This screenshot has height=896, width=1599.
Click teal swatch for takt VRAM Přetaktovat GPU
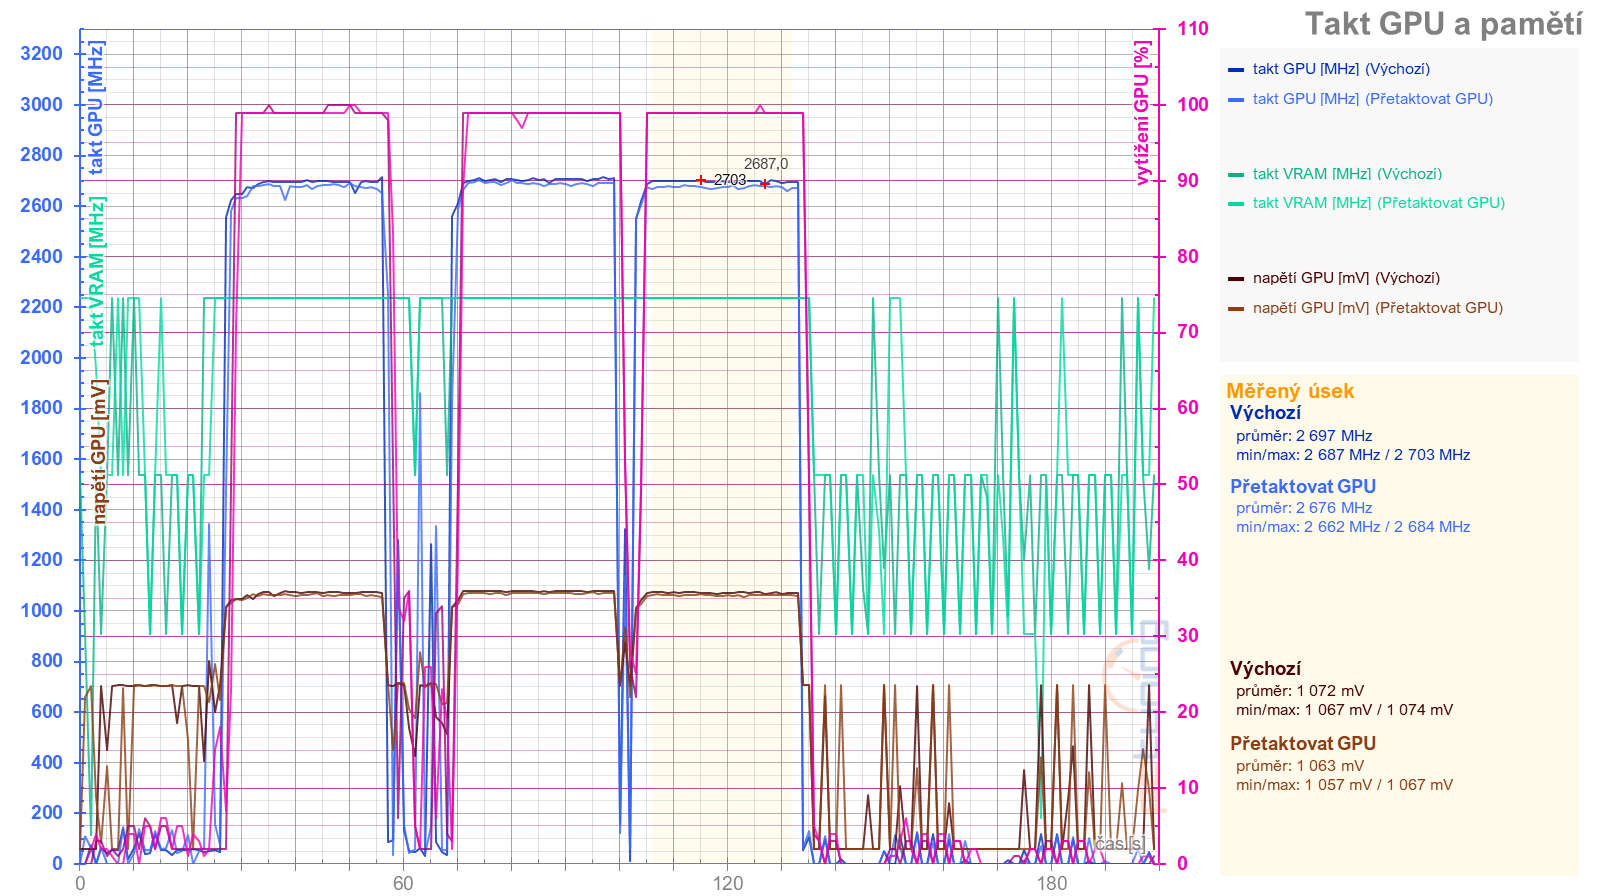click(1236, 204)
